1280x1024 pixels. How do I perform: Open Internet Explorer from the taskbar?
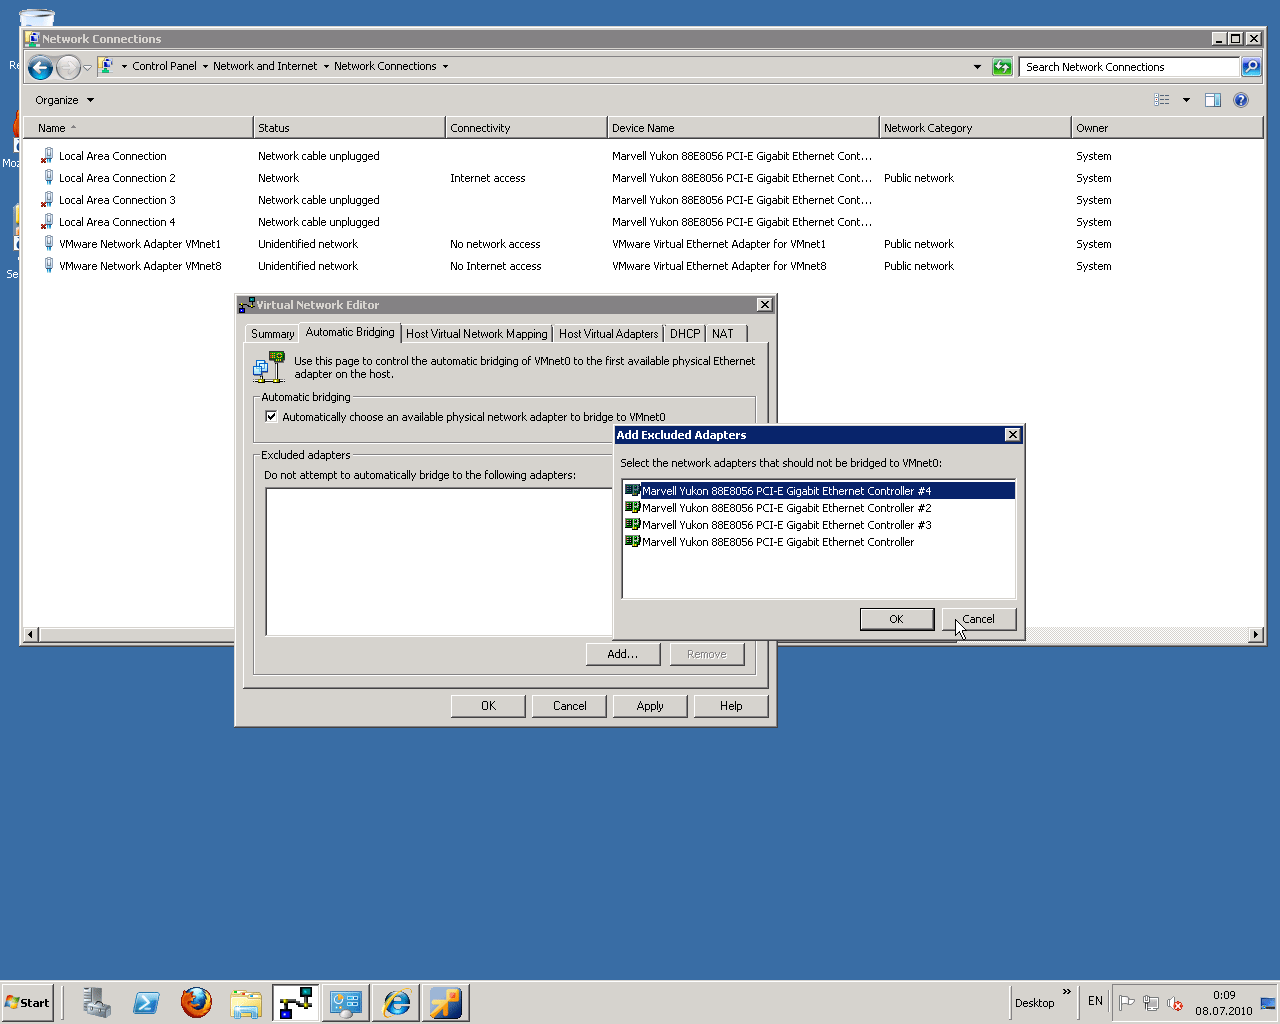(396, 1002)
